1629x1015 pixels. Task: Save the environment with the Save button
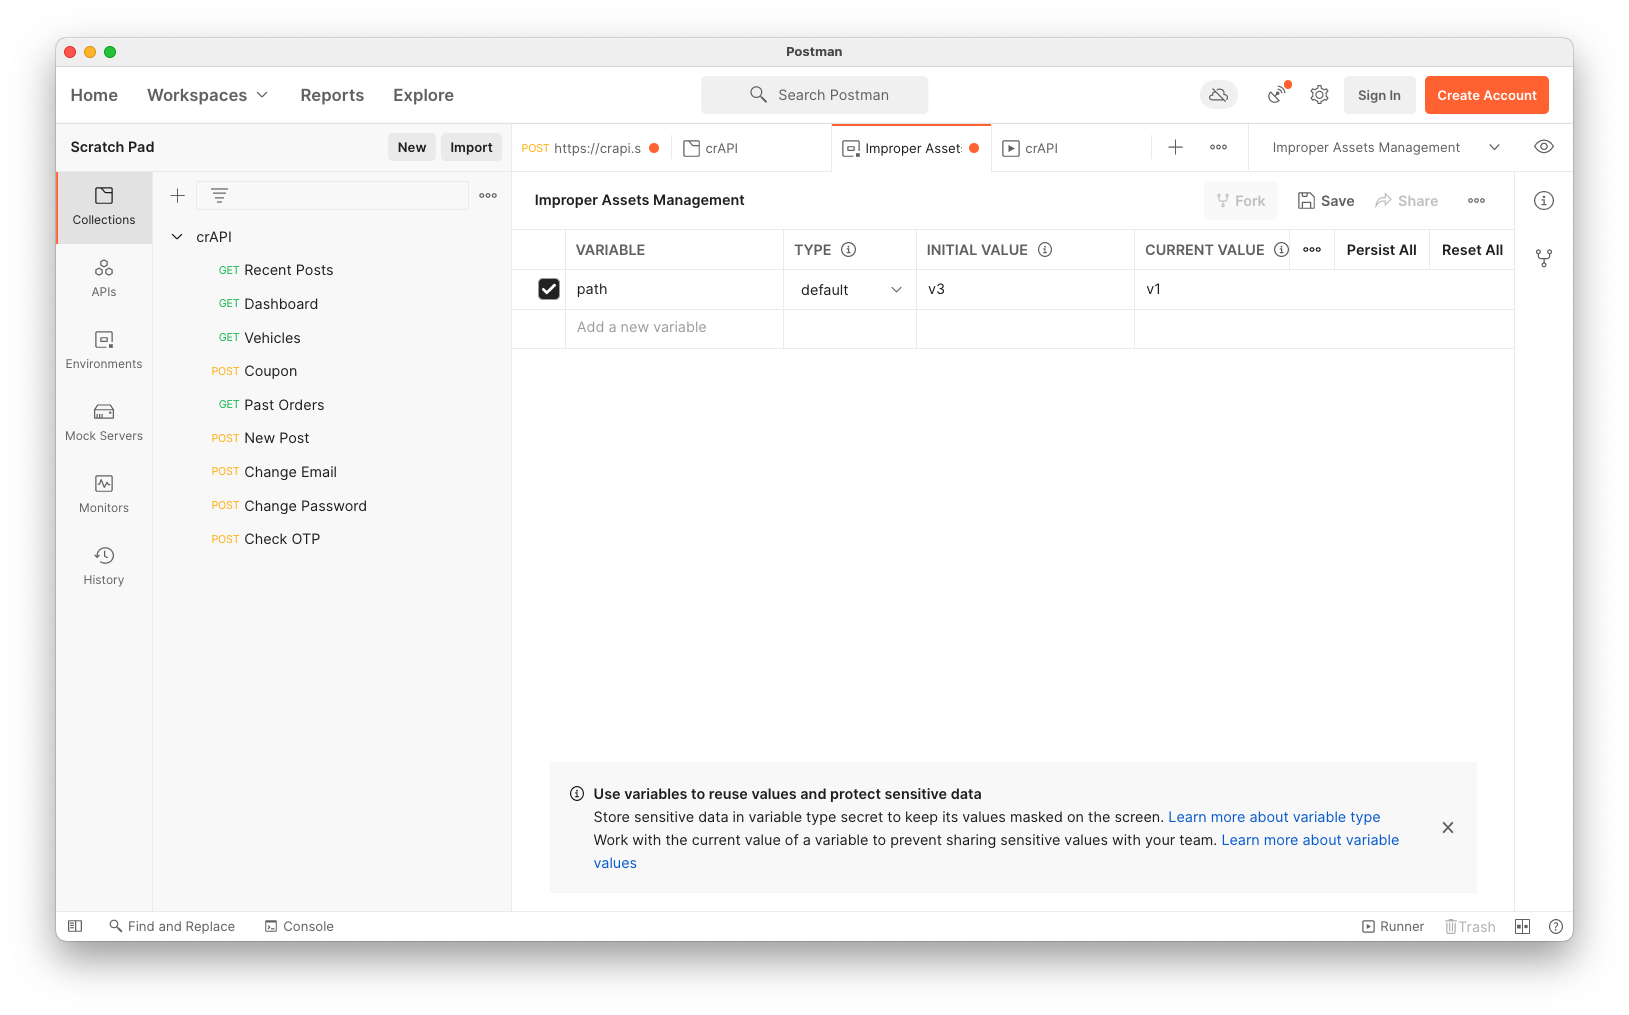click(1326, 201)
